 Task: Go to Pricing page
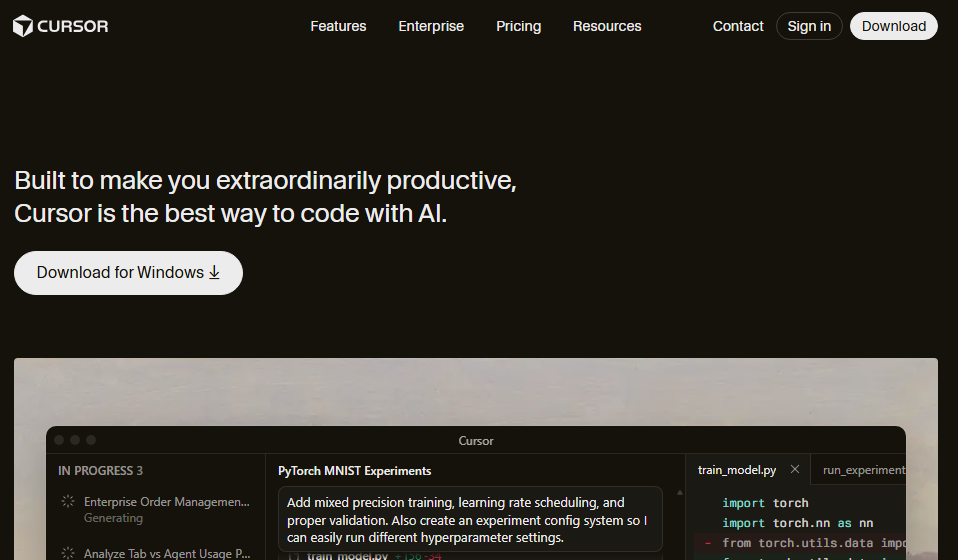click(x=518, y=26)
